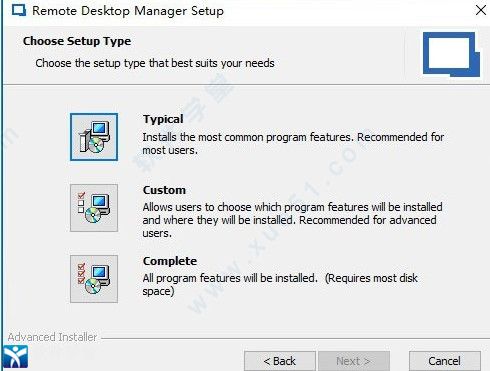The height and width of the screenshot is (371, 490).
Task: Click the 'Allows users to choose which program features' text
Action: [292, 220]
